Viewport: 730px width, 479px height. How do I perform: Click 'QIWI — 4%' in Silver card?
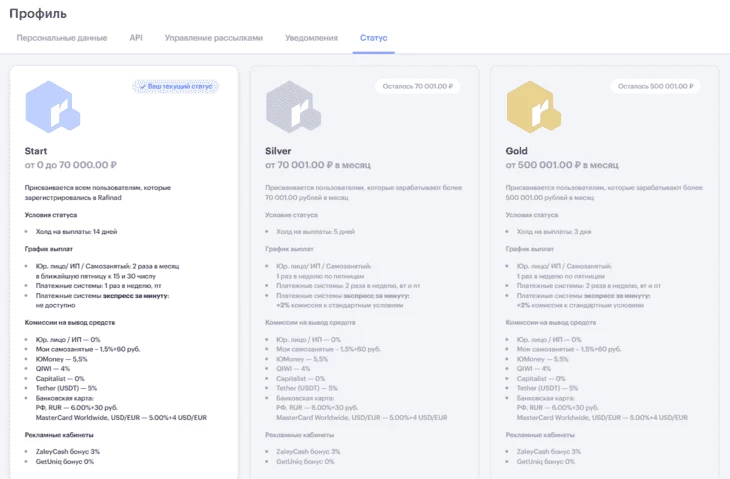(293, 369)
